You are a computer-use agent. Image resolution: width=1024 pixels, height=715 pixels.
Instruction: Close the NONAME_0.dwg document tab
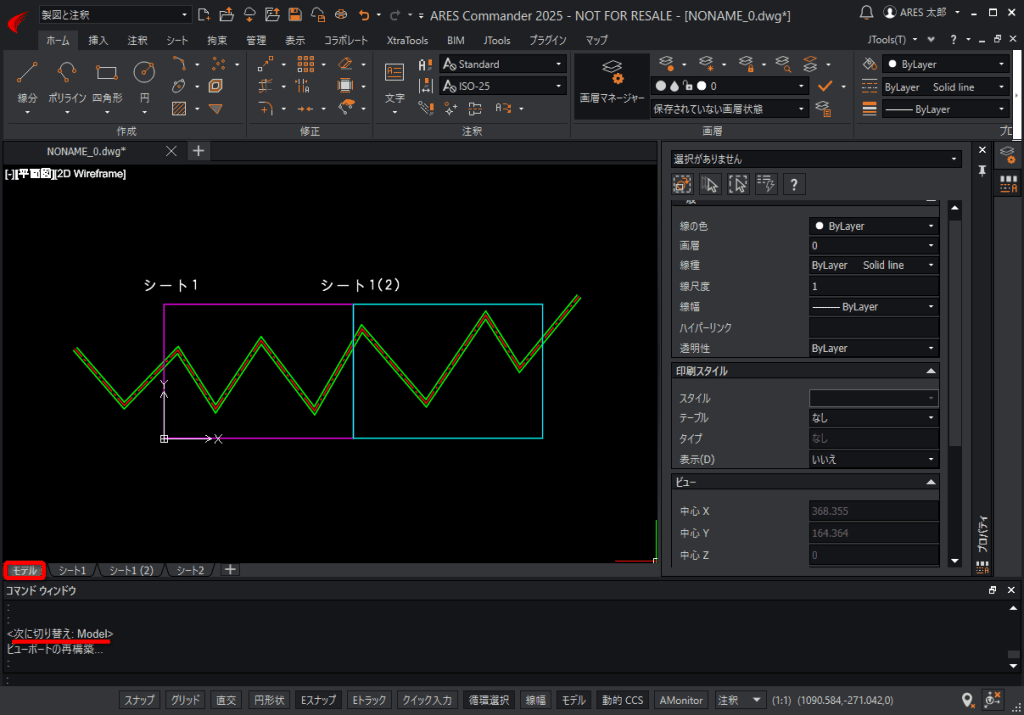(171, 151)
